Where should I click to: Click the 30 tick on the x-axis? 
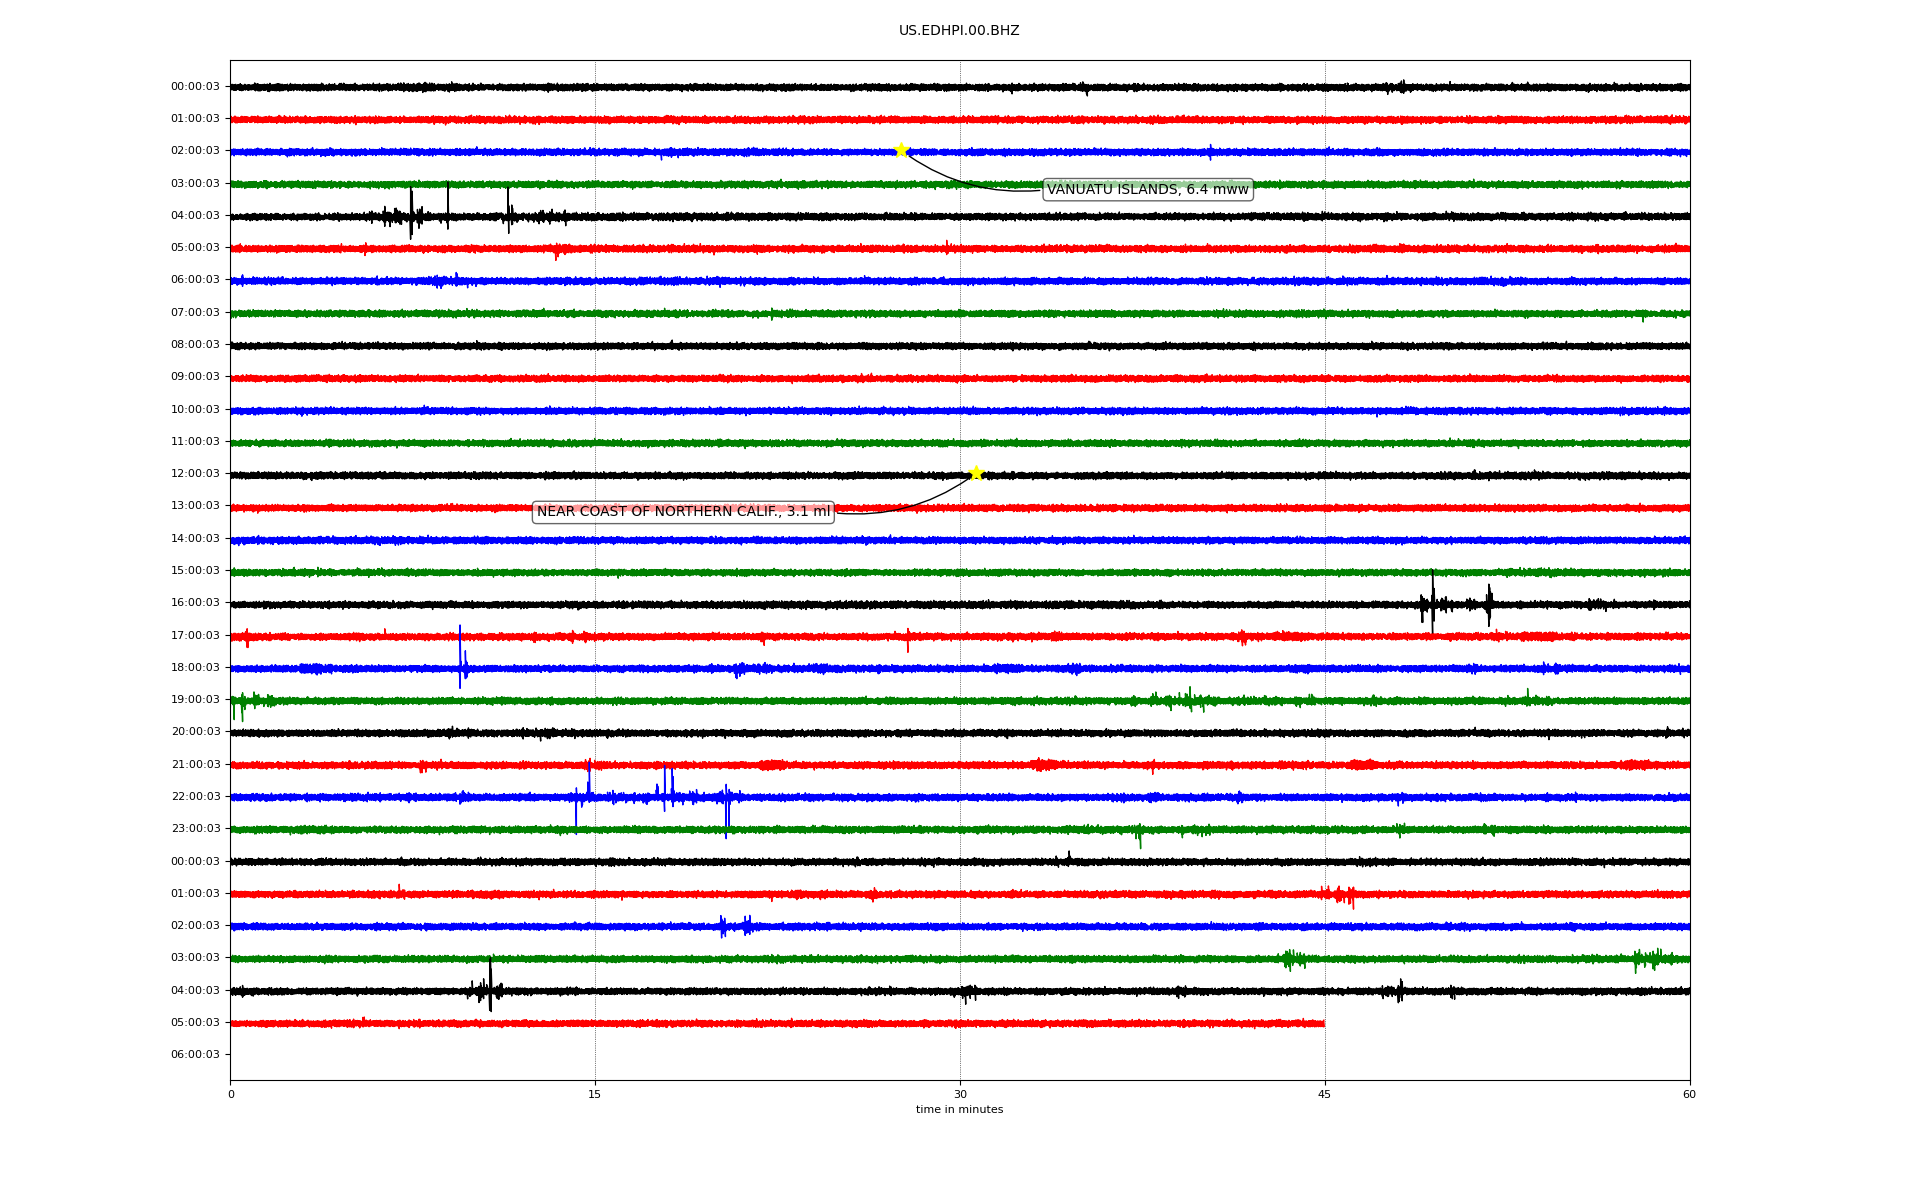coord(960,1094)
